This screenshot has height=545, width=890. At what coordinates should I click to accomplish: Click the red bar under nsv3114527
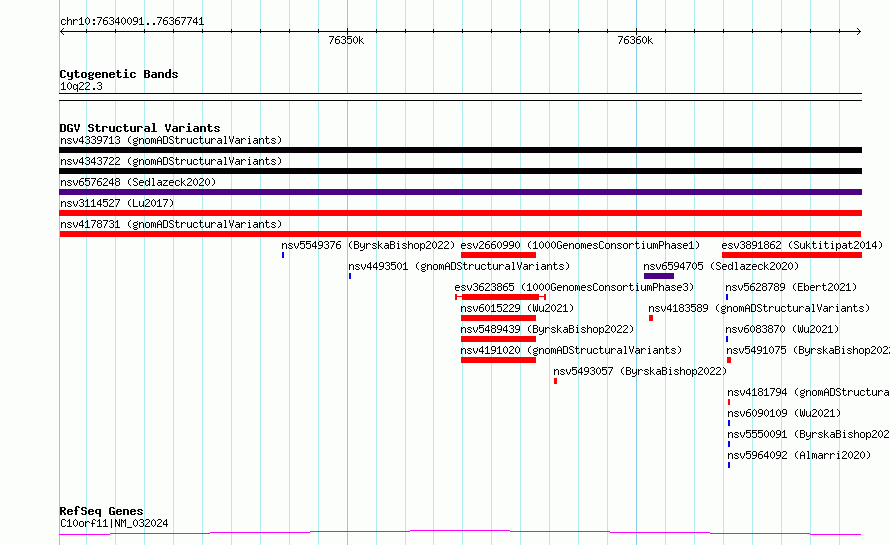[460, 213]
